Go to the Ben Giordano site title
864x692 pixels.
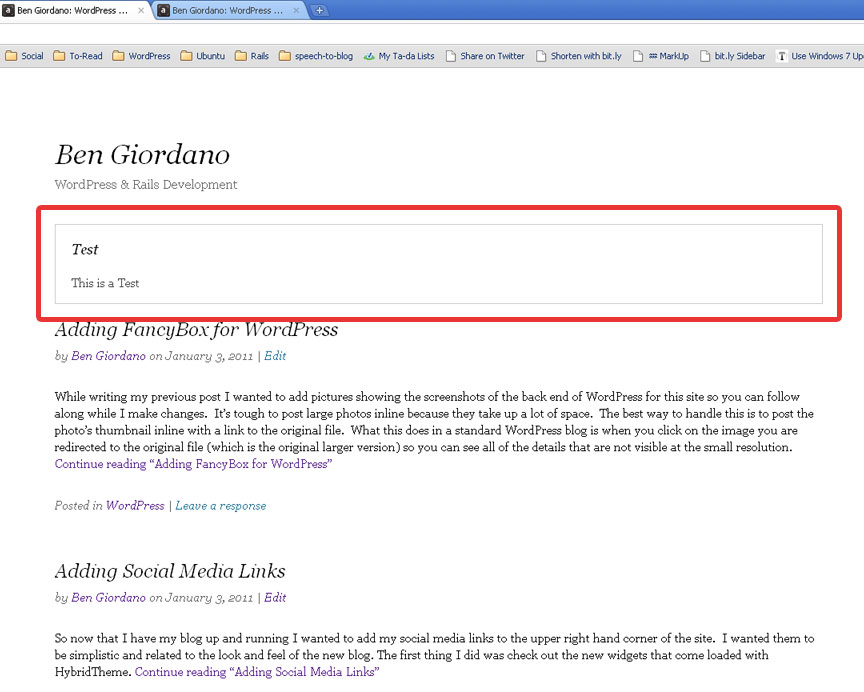142,155
